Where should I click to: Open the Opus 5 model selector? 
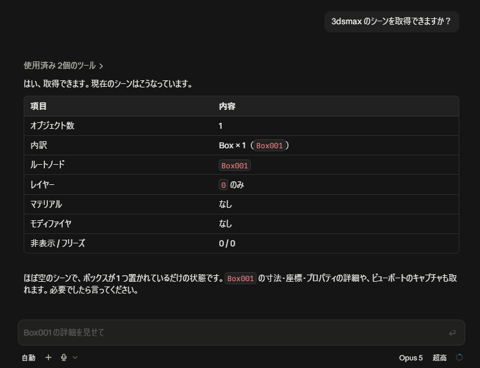point(411,358)
